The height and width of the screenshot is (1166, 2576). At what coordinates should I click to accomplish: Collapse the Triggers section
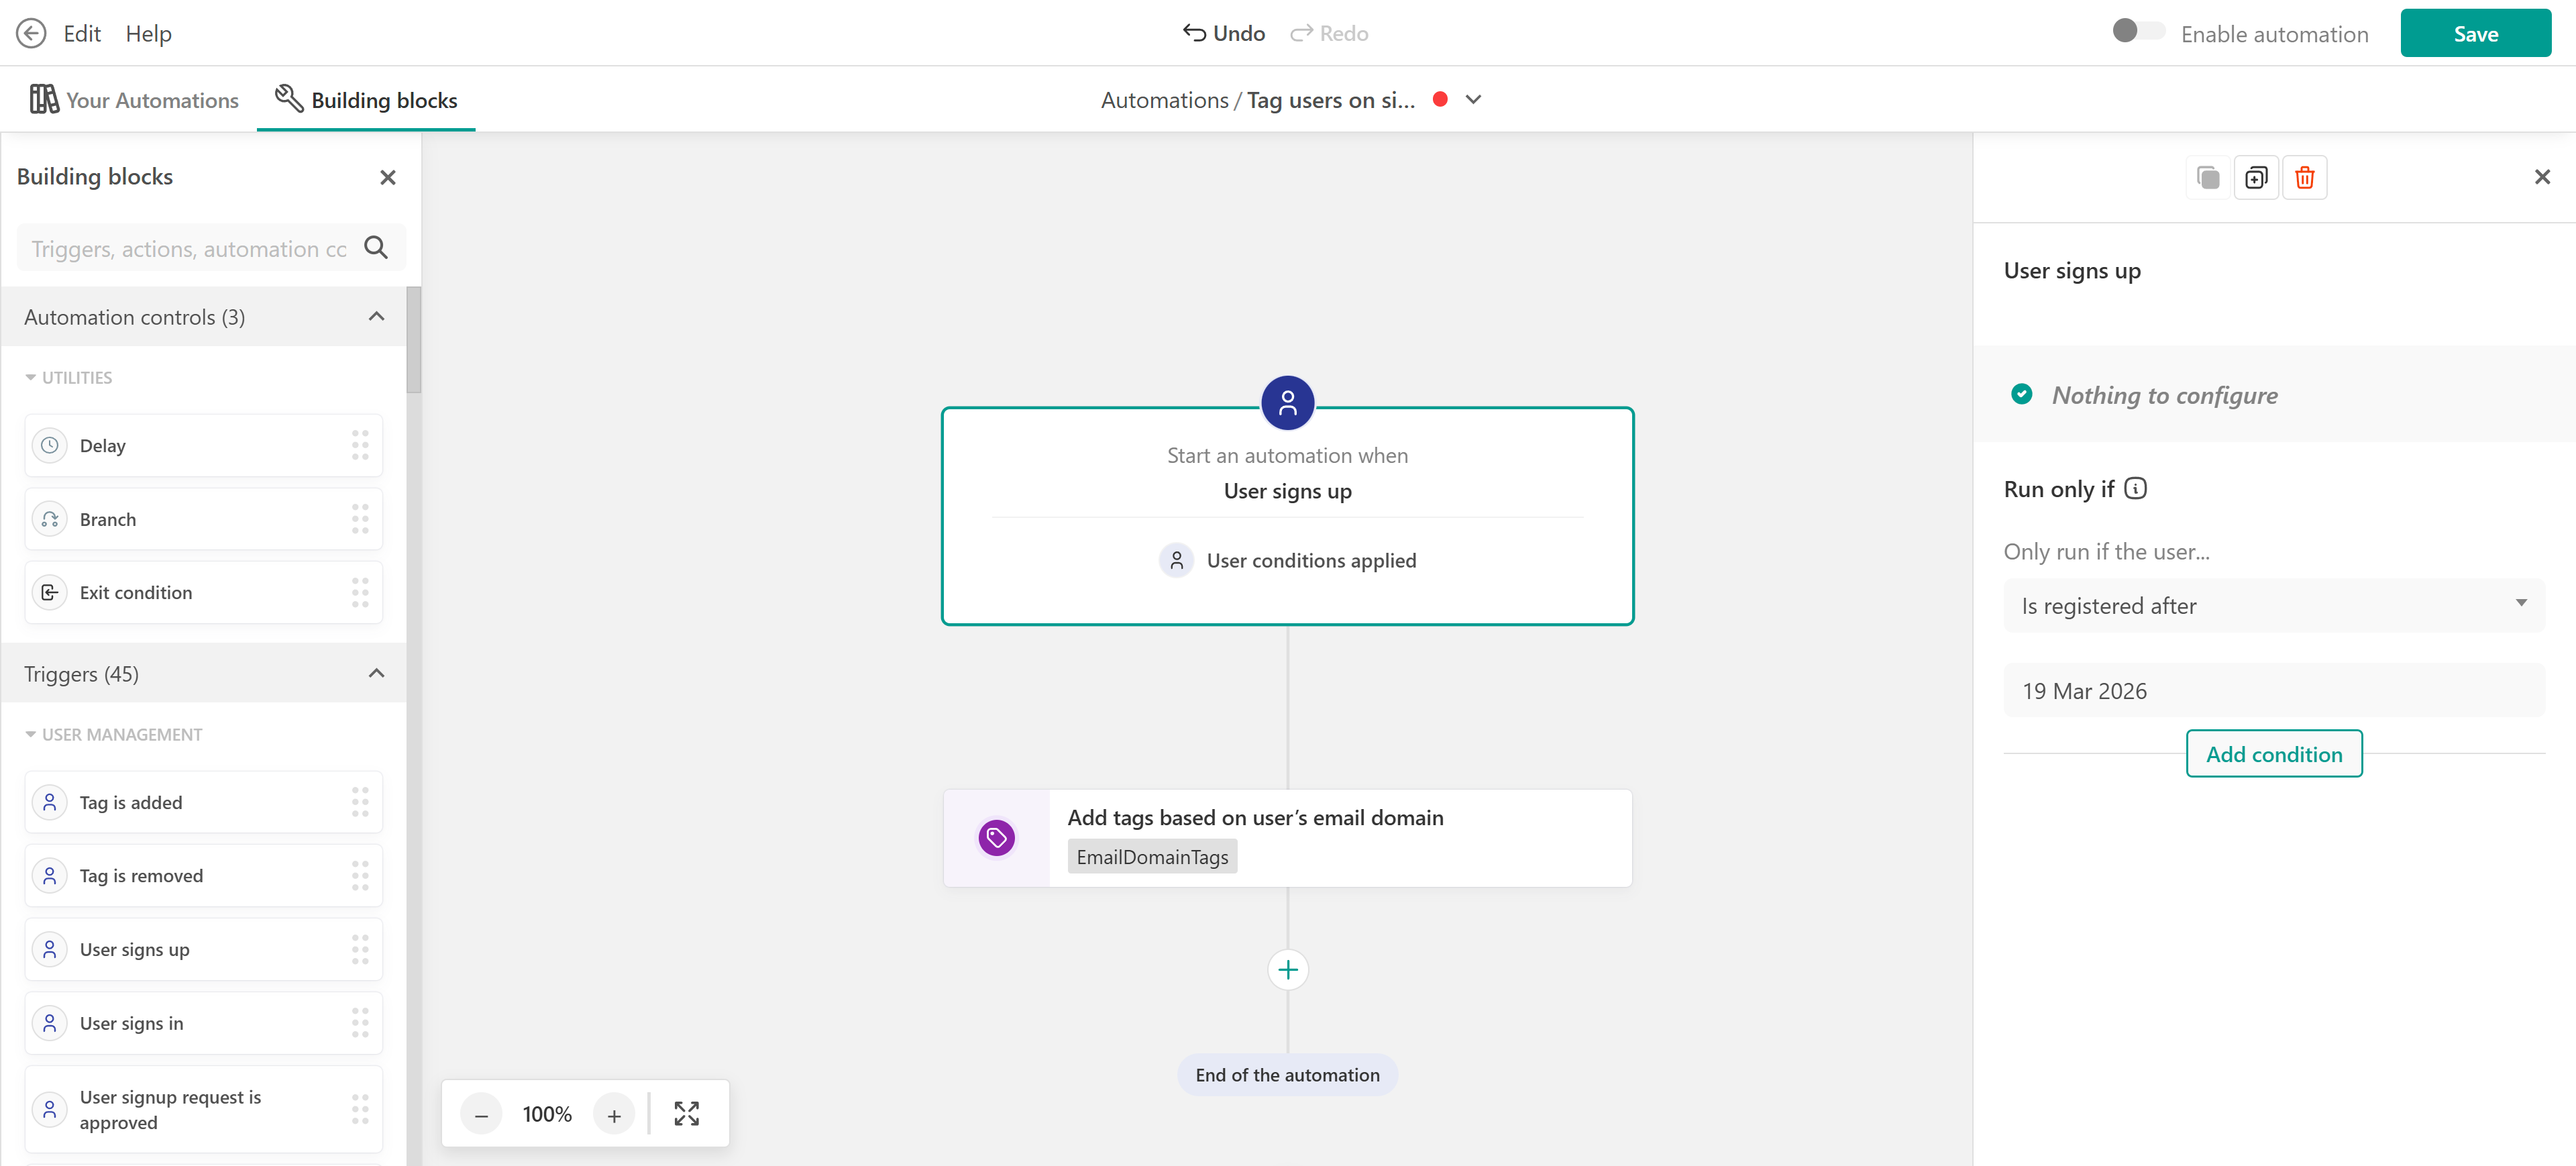(376, 673)
